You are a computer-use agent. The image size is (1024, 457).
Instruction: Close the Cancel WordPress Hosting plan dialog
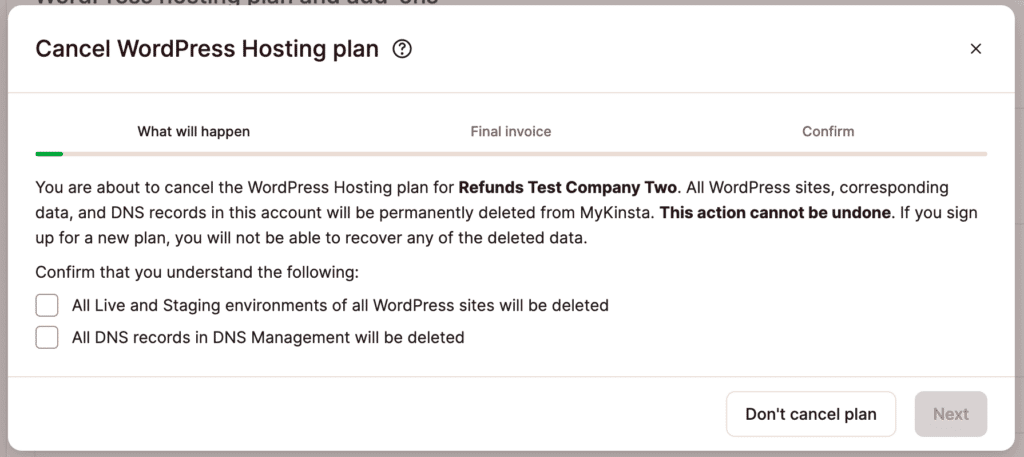click(x=976, y=49)
